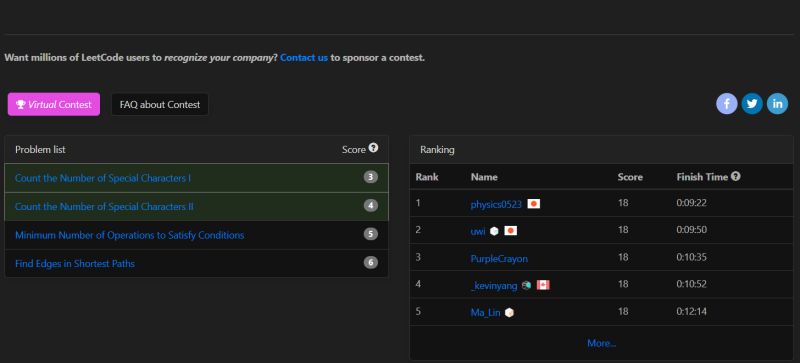Image resolution: width=800 pixels, height=363 pixels.
Task: Open Find Edges in Shortest Paths problem
Action: pyautogui.click(x=75, y=264)
